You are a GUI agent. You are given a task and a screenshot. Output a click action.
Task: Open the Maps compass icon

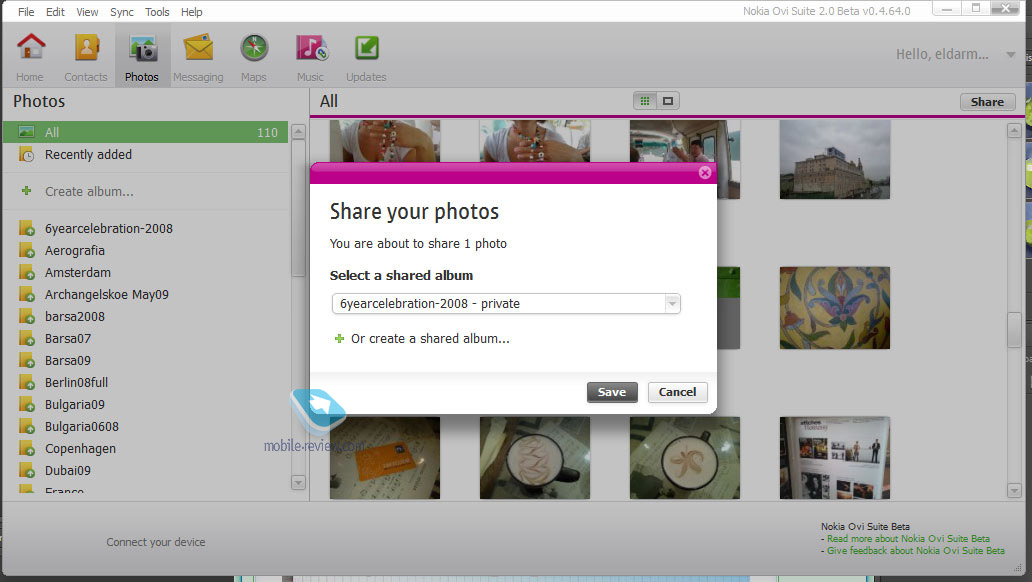[x=254, y=48]
